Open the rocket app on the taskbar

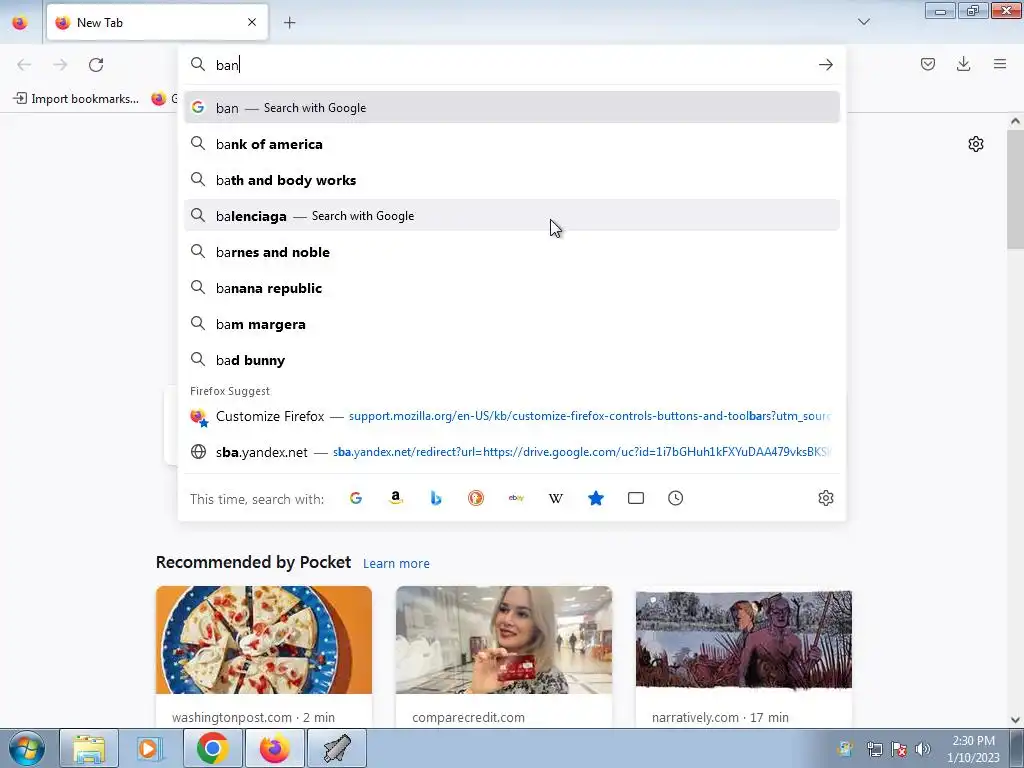point(336,748)
